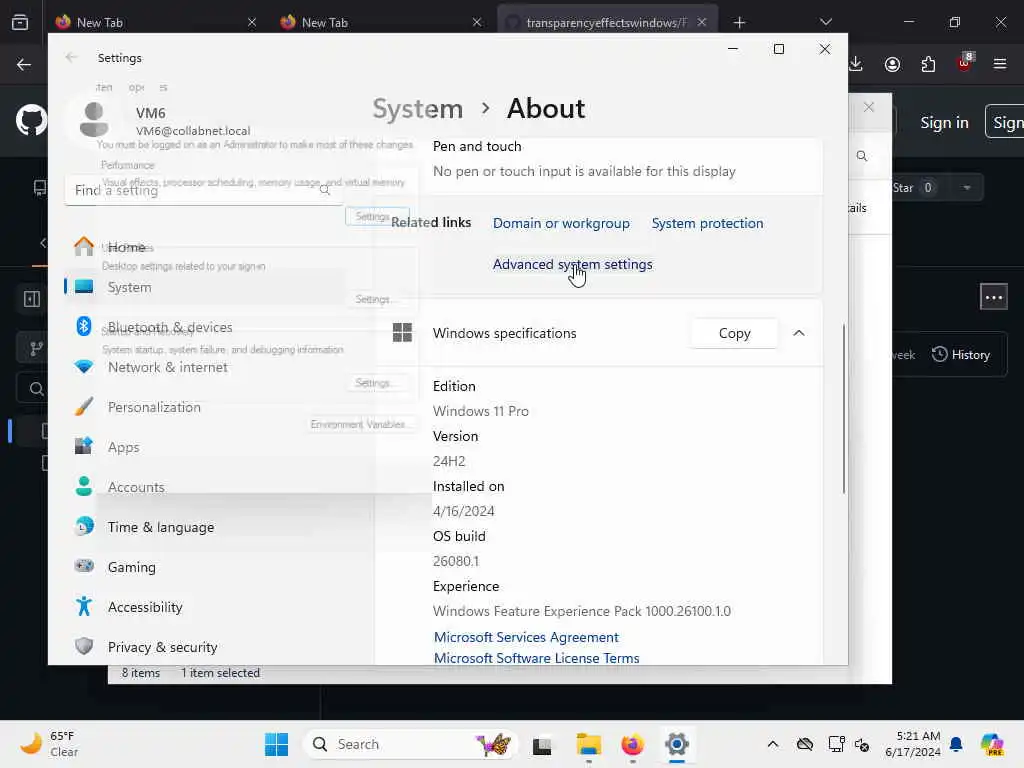Viewport: 1024px width, 768px height.
Task: Click the VM6 user profile avatar
Action: click(94, 120)
